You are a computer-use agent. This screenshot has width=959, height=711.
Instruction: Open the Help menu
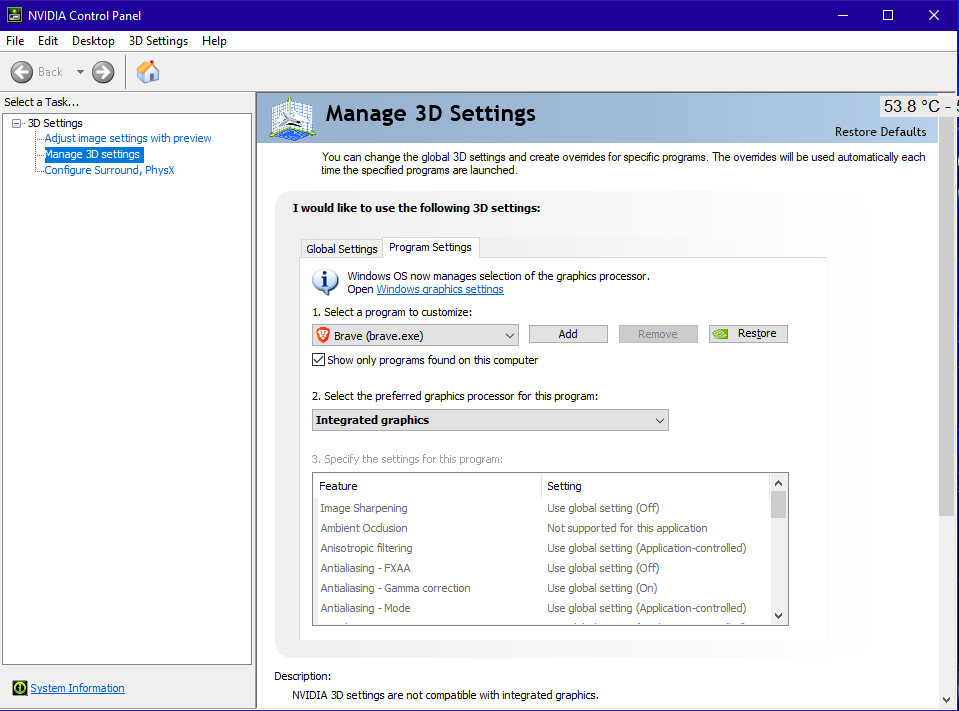214,41
